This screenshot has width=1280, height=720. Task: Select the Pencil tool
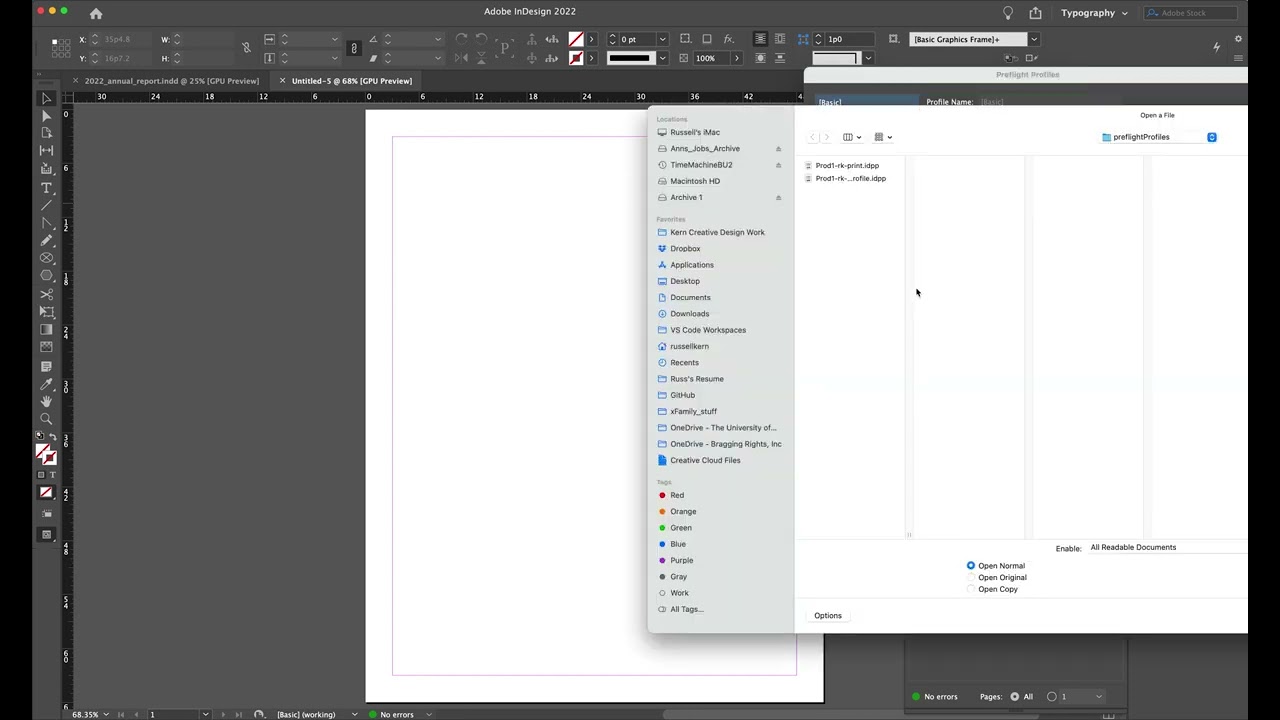point(46,240)
